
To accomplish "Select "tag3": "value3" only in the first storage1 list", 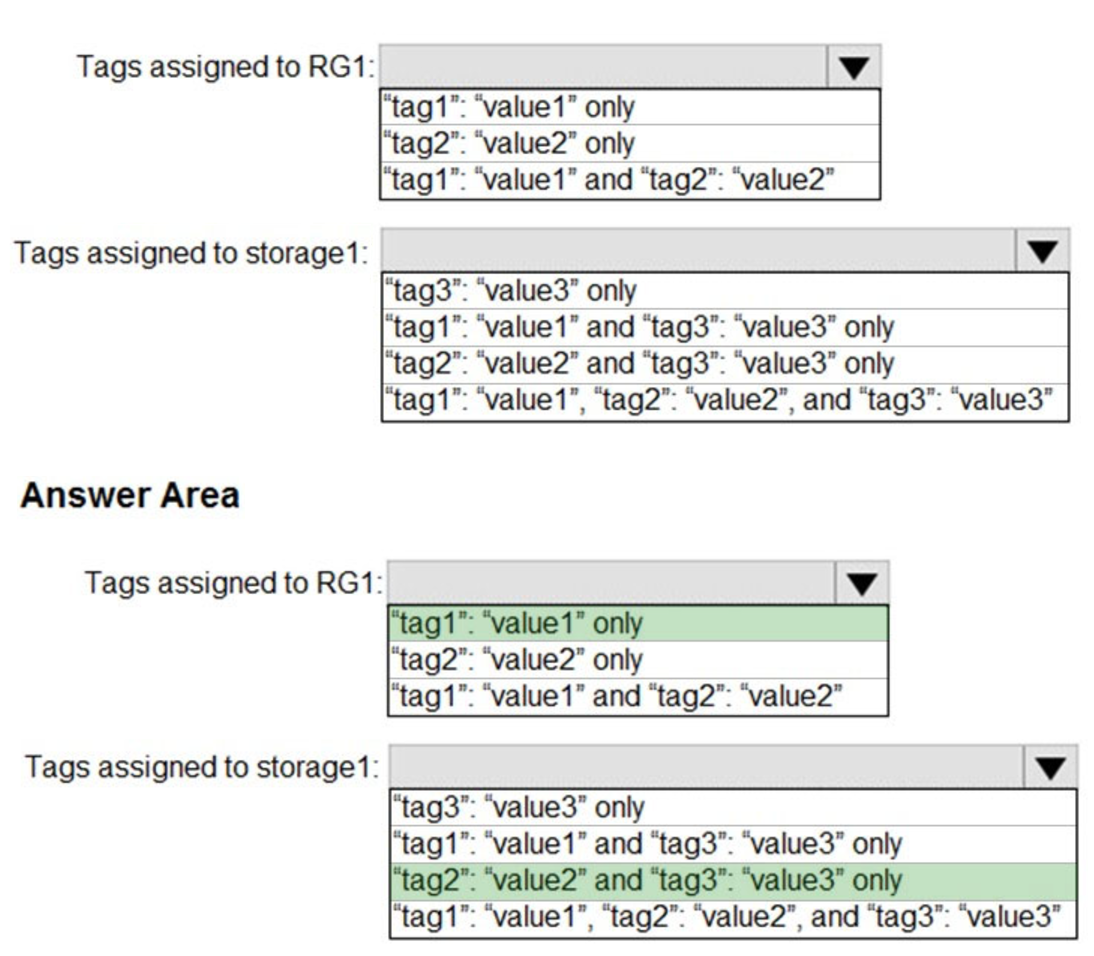I will tap(725, 291).
